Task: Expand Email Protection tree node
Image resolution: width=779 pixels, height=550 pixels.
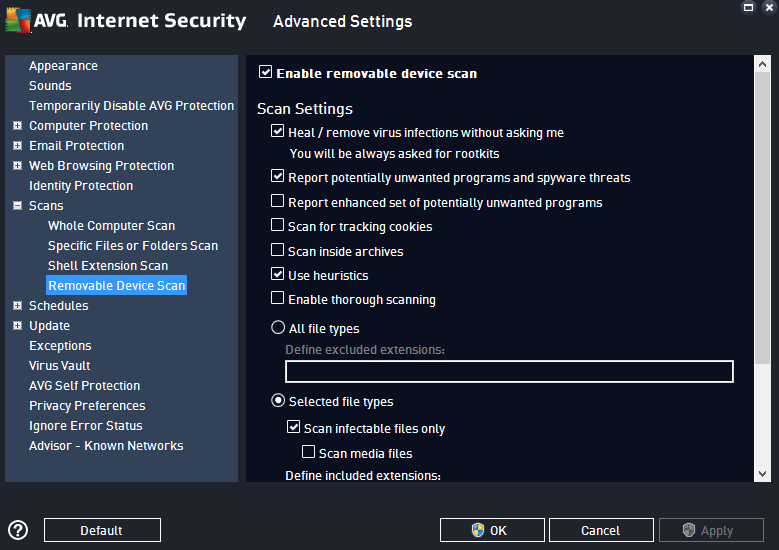Action: (x=17, y=146)
